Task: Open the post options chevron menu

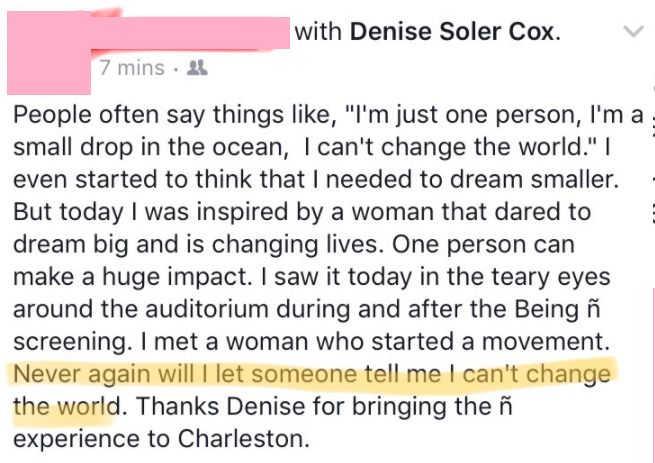Action: pyautogui.click(x=632, y=32)
